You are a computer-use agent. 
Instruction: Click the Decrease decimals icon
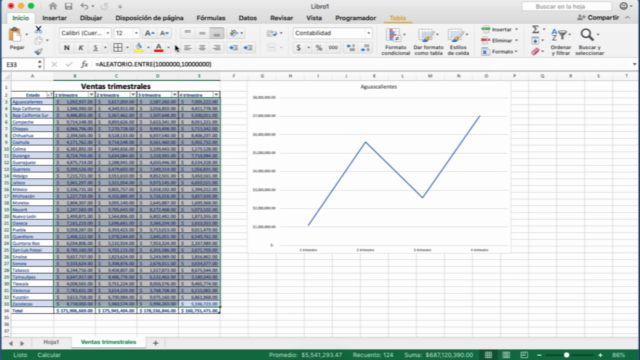(365, 48)
